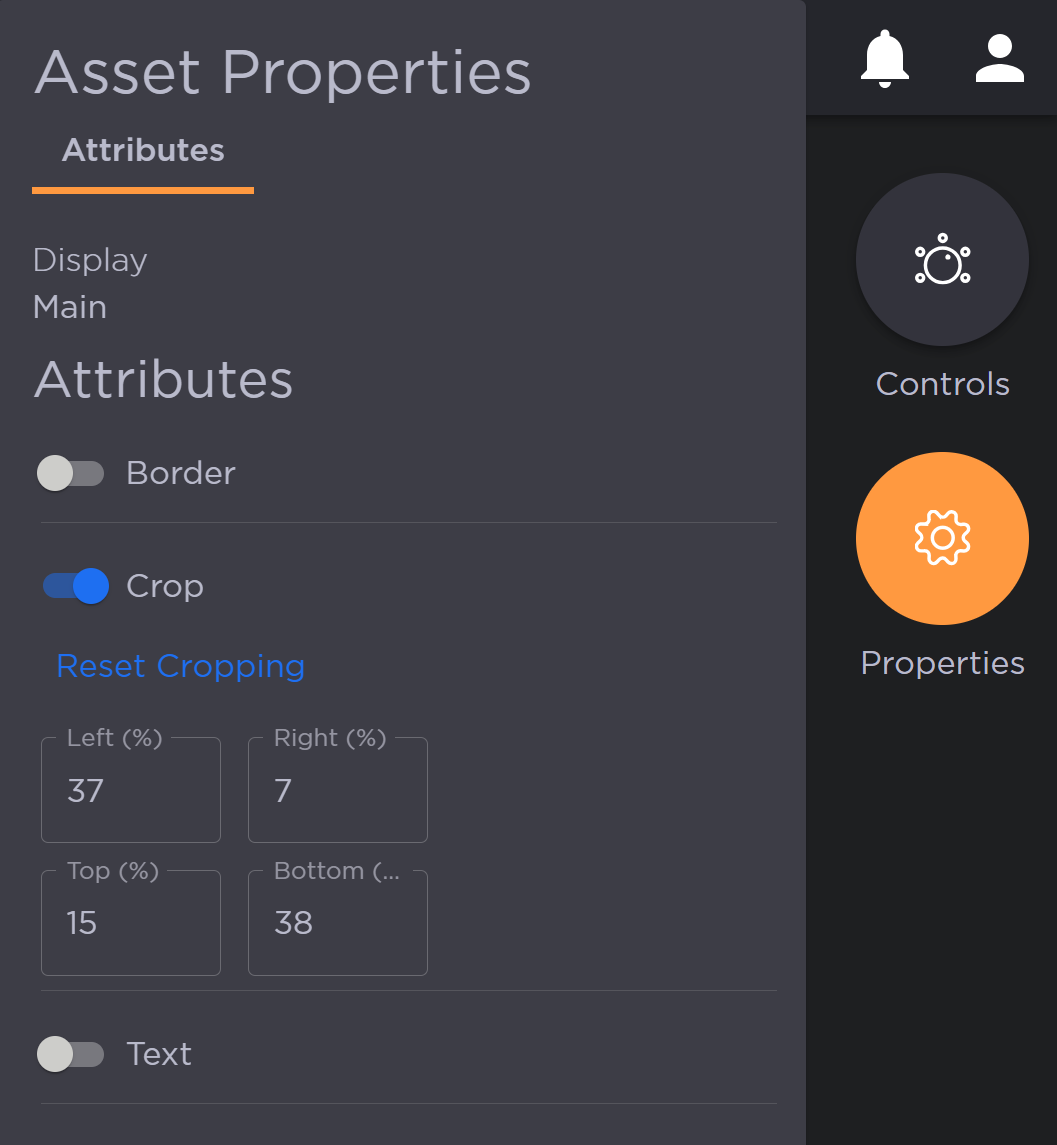Turn on the Text toggle
Image resolution: width=1057 pixels, height=1145 pixels.
(x=70, y=1054)
